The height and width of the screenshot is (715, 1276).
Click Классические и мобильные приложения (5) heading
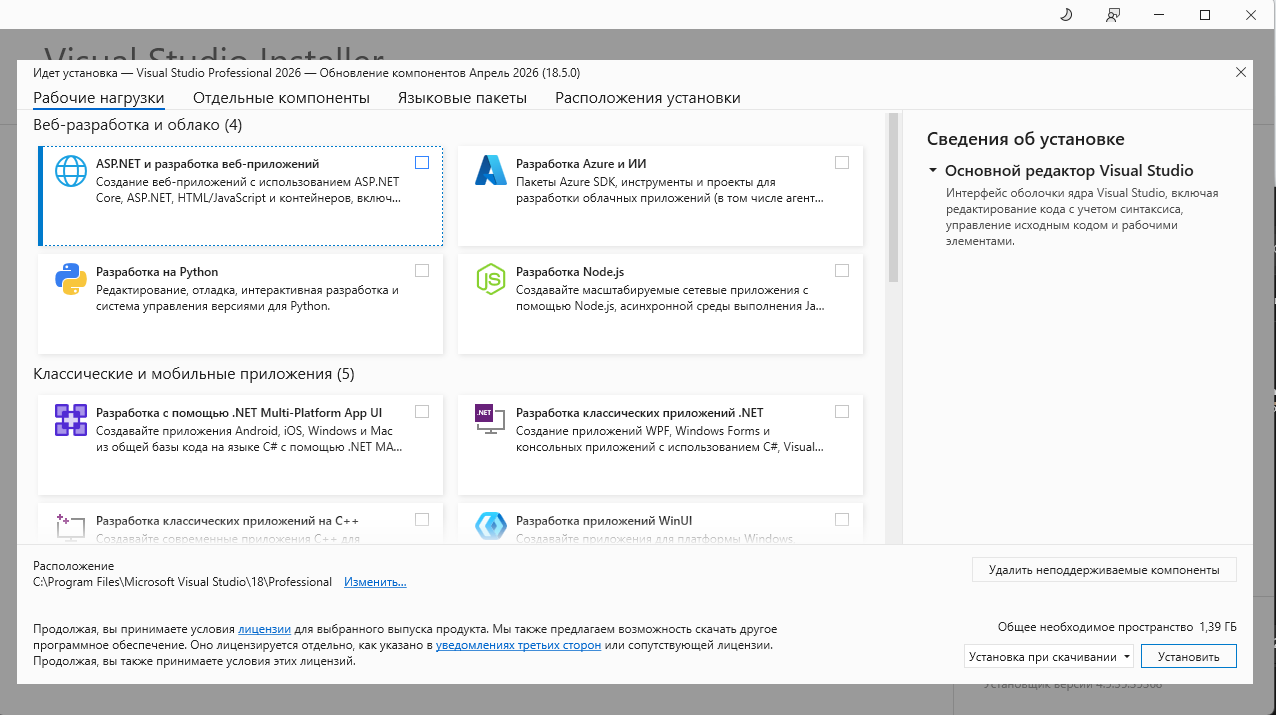[194, 374]
